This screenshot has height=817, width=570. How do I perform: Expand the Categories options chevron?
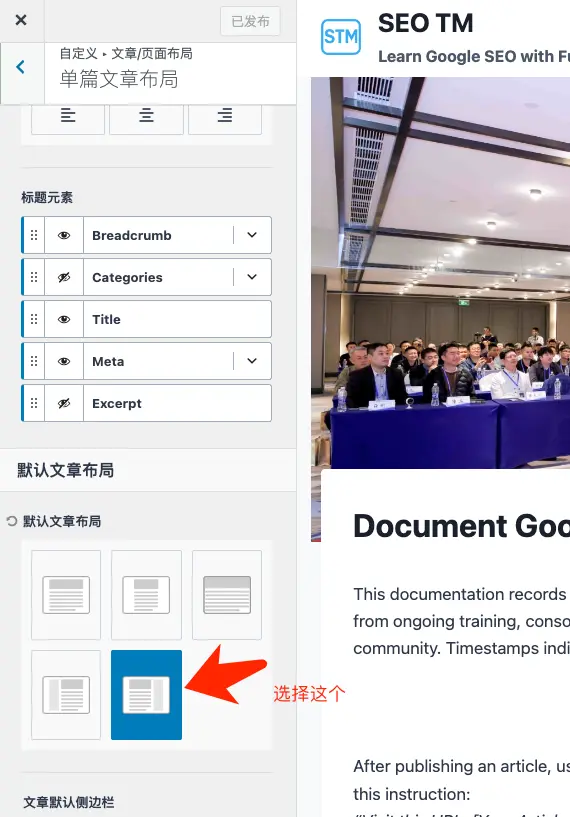click(252, 277)
